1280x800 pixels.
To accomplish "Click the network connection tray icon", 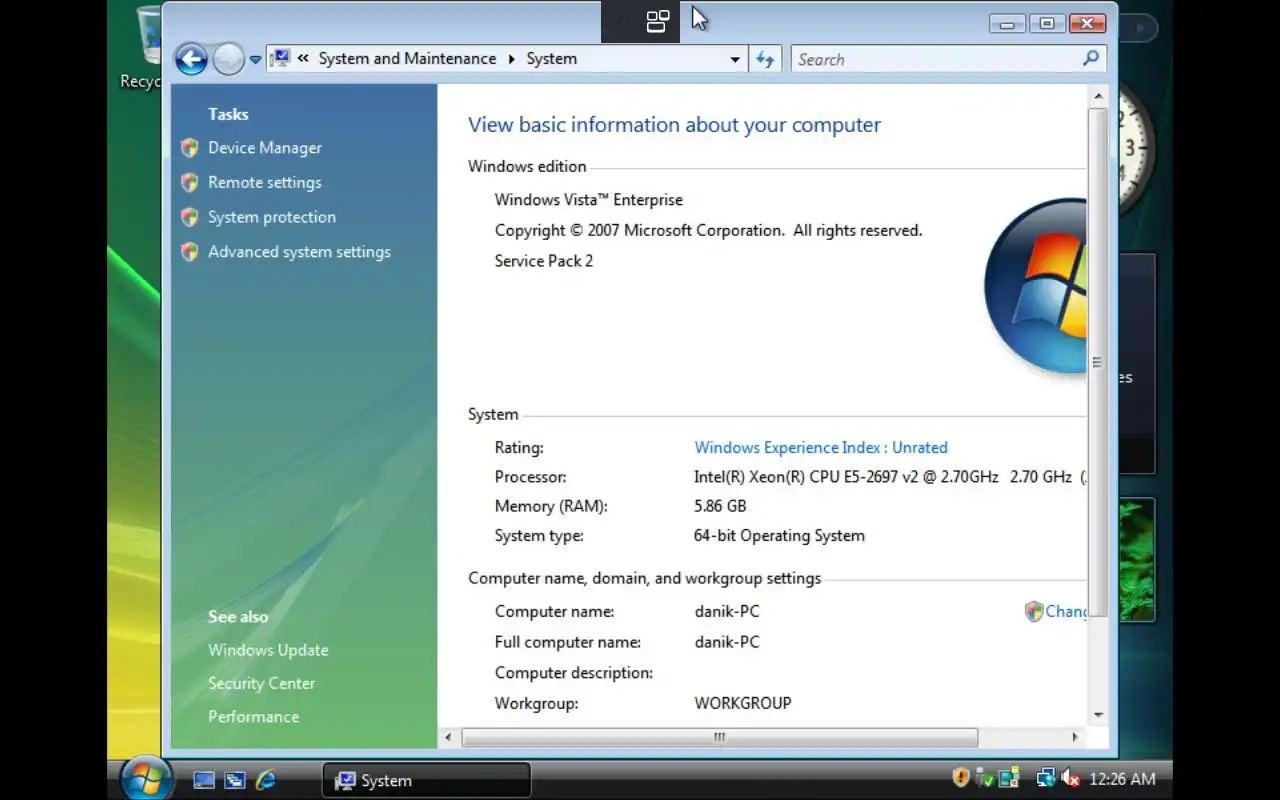I will click(x=1046, y=778).
